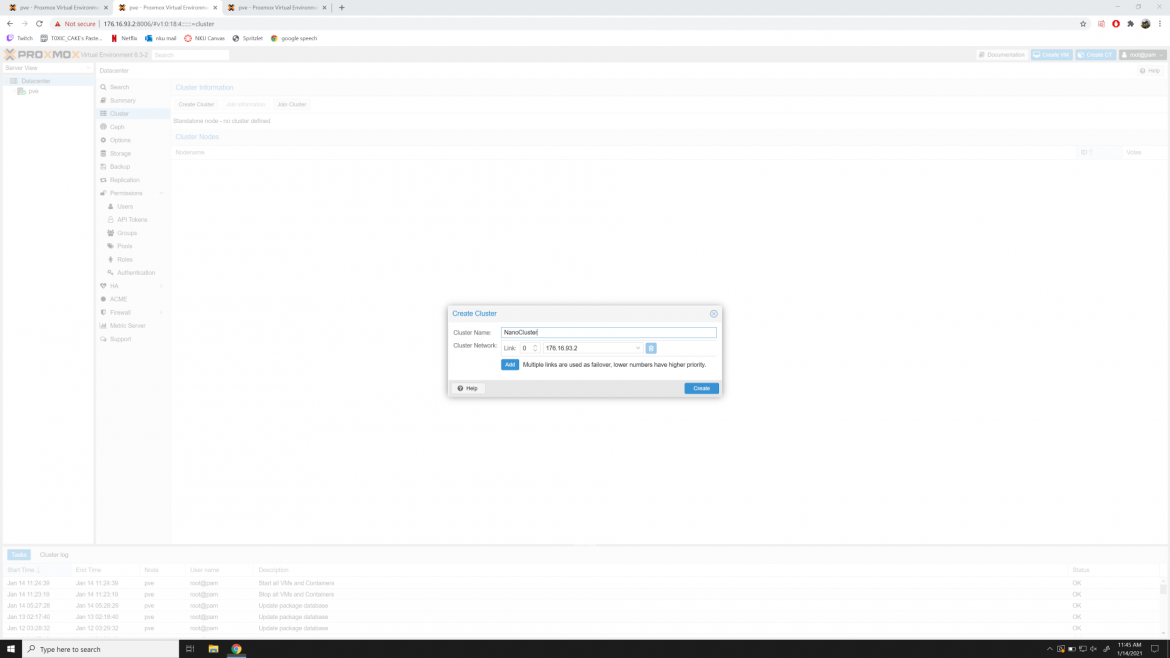
Task: Open a new browser tab
Action: pyautogui.click(x=342, y=7)
